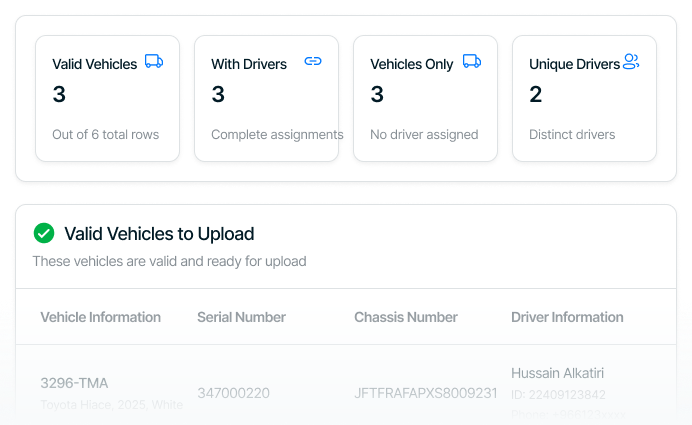Click the link icon beside With Drivers
Viewport: 692px width, 425px height.
(x=313, y=61)
